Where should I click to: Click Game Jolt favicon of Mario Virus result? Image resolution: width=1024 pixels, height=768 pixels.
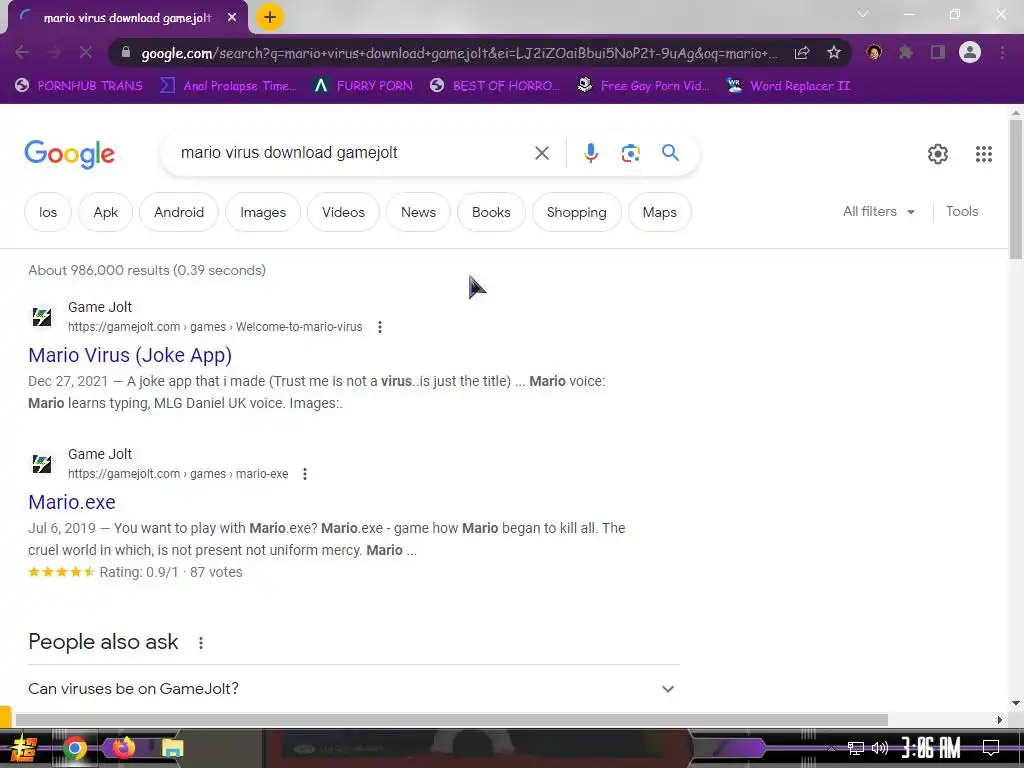coord(42,317)
